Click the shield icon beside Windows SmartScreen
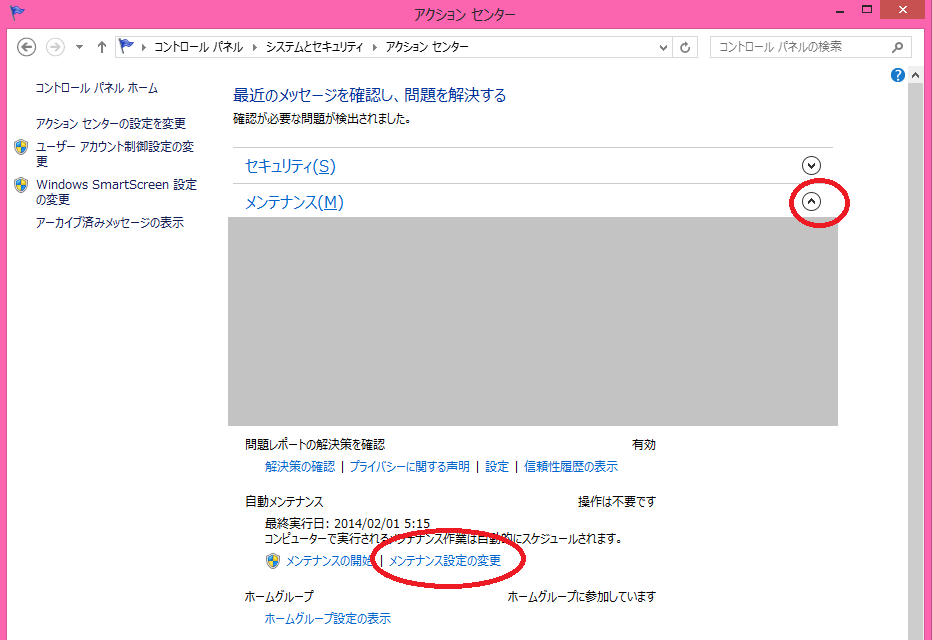The width and height of the screenshot is (932, 640). point(21,185)
